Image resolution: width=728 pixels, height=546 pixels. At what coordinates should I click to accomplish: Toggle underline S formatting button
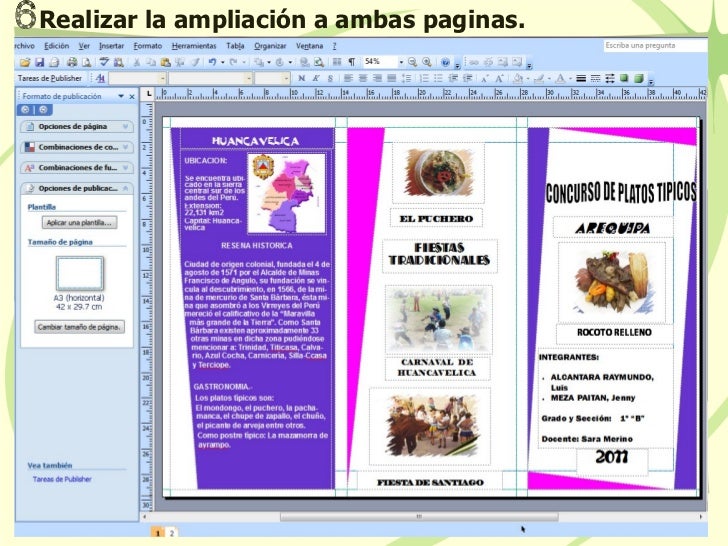click(x=330, y=78)
